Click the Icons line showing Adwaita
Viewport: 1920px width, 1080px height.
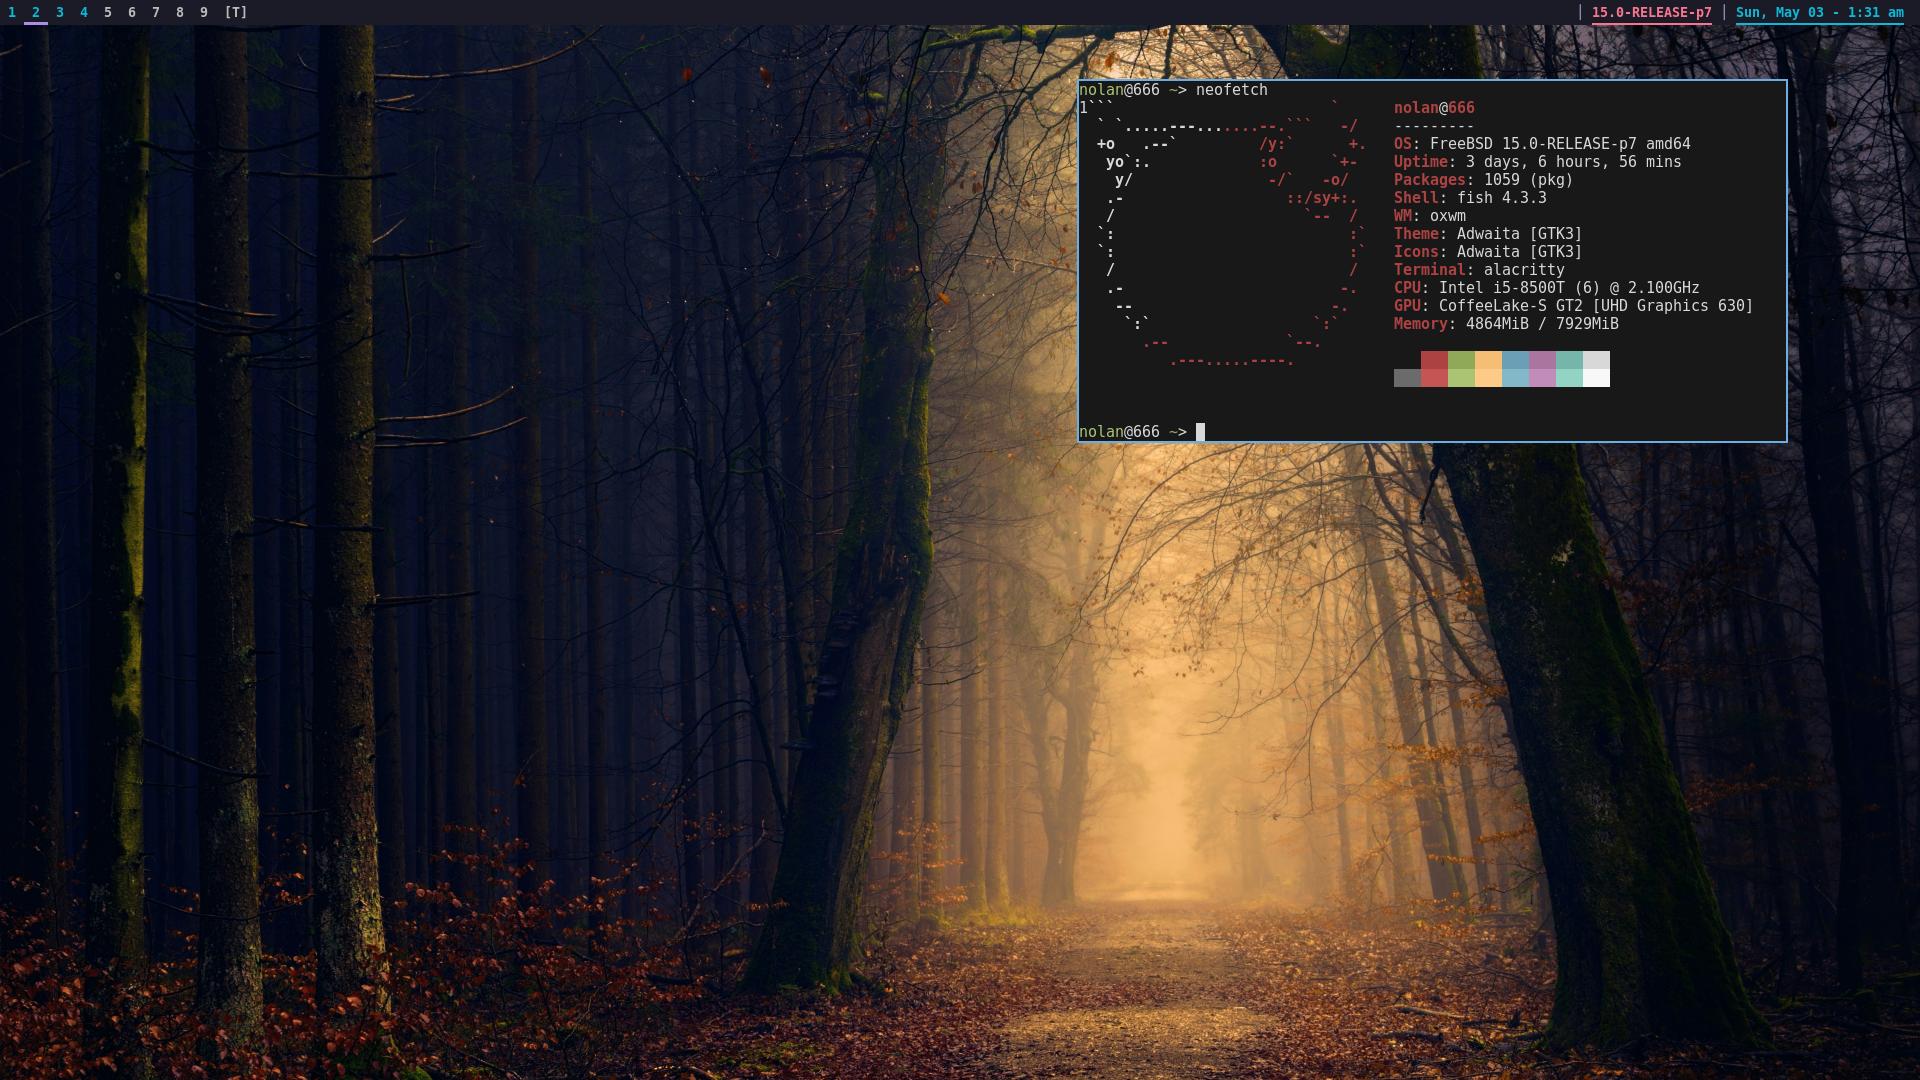(1488, 252)
